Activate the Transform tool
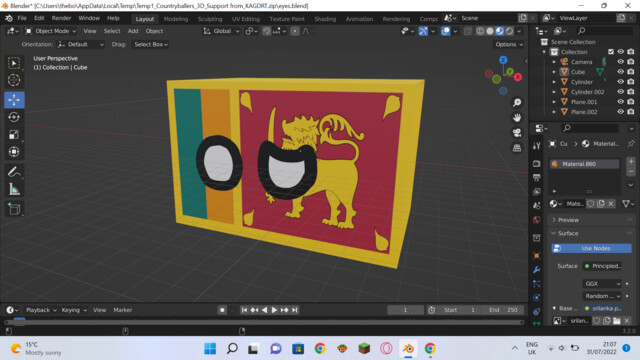Viewport: 640px width, 360px height. pos(14,152)
